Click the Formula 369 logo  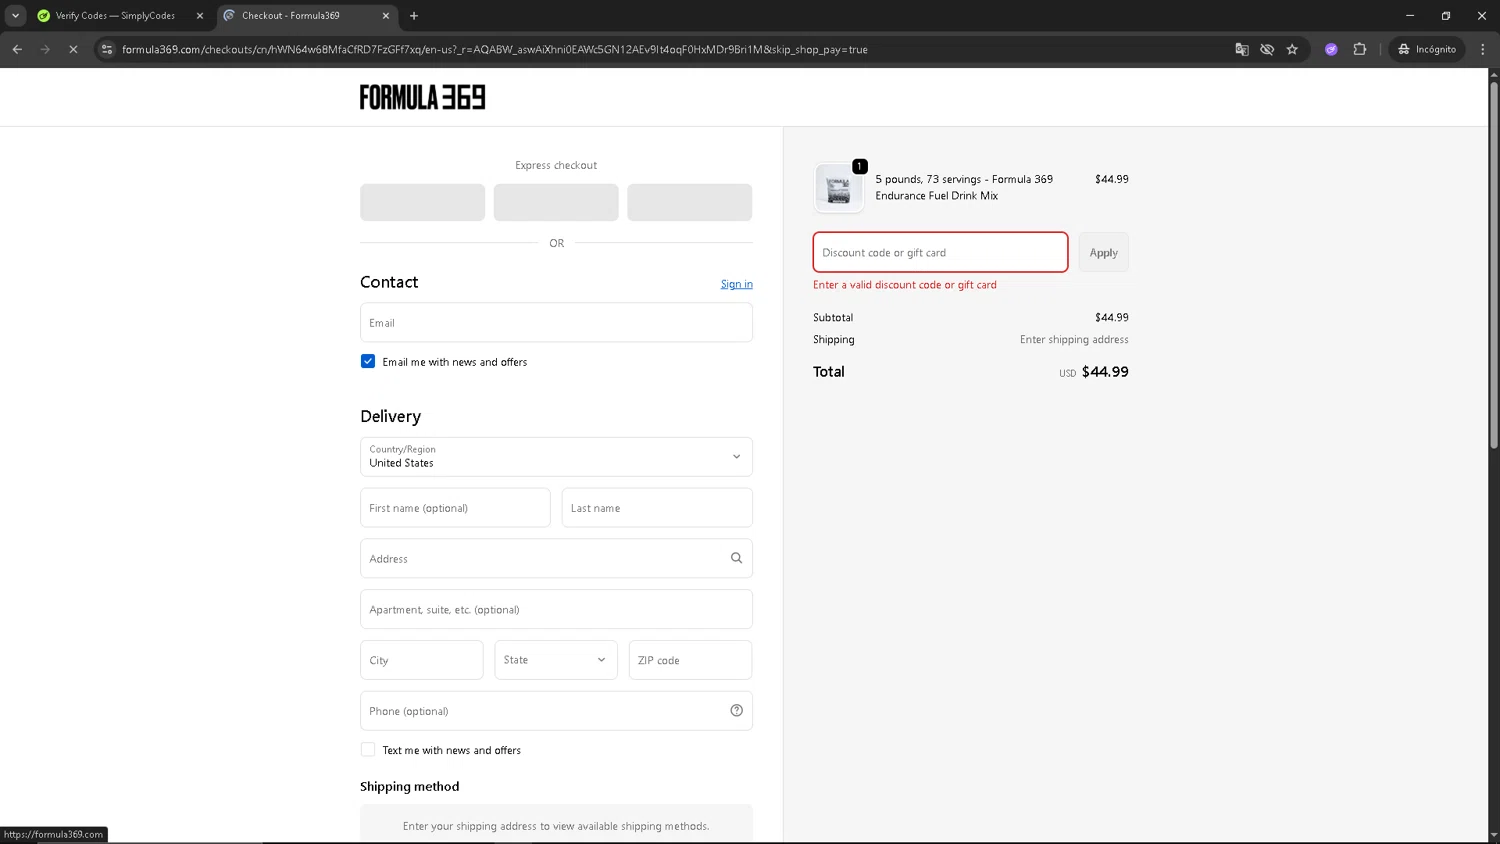click(422, 97)
